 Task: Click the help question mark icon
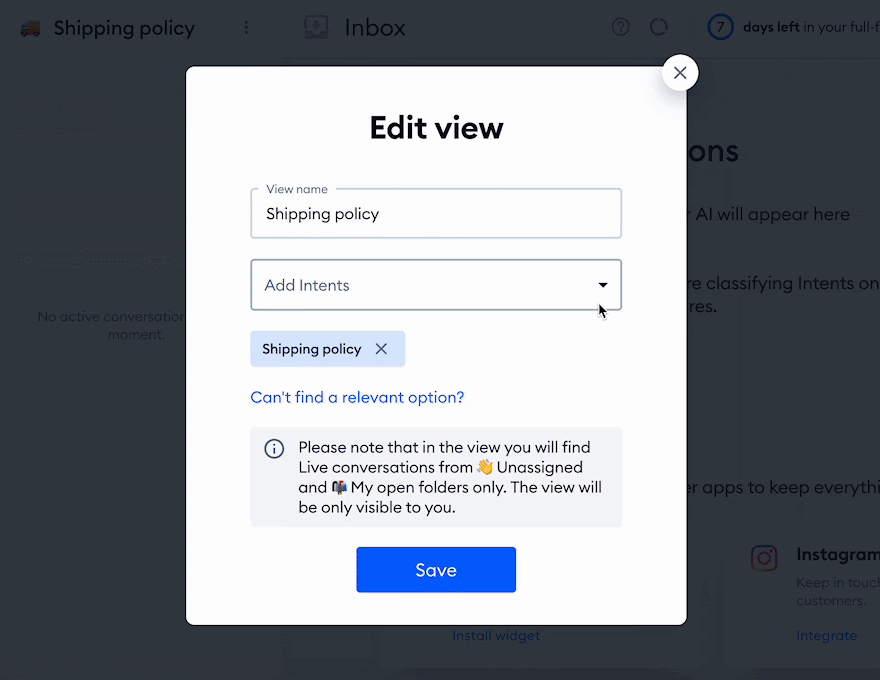point(620,27)
